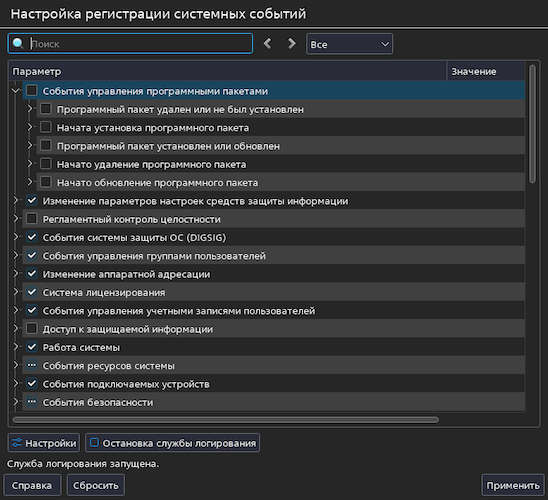Click the horizontal scrollbar under the list
Screen dimensions: 548x500
pyautogui.click(x=225, y=420)
